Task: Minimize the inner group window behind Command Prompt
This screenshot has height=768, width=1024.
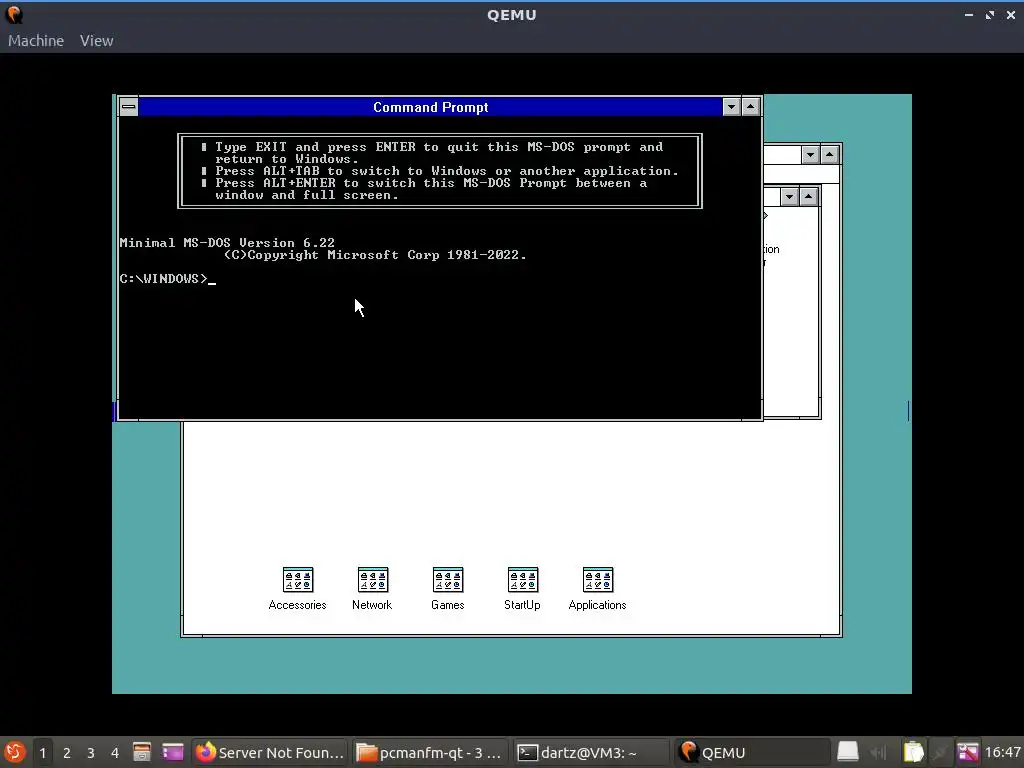Action: (x=790, y=197)
